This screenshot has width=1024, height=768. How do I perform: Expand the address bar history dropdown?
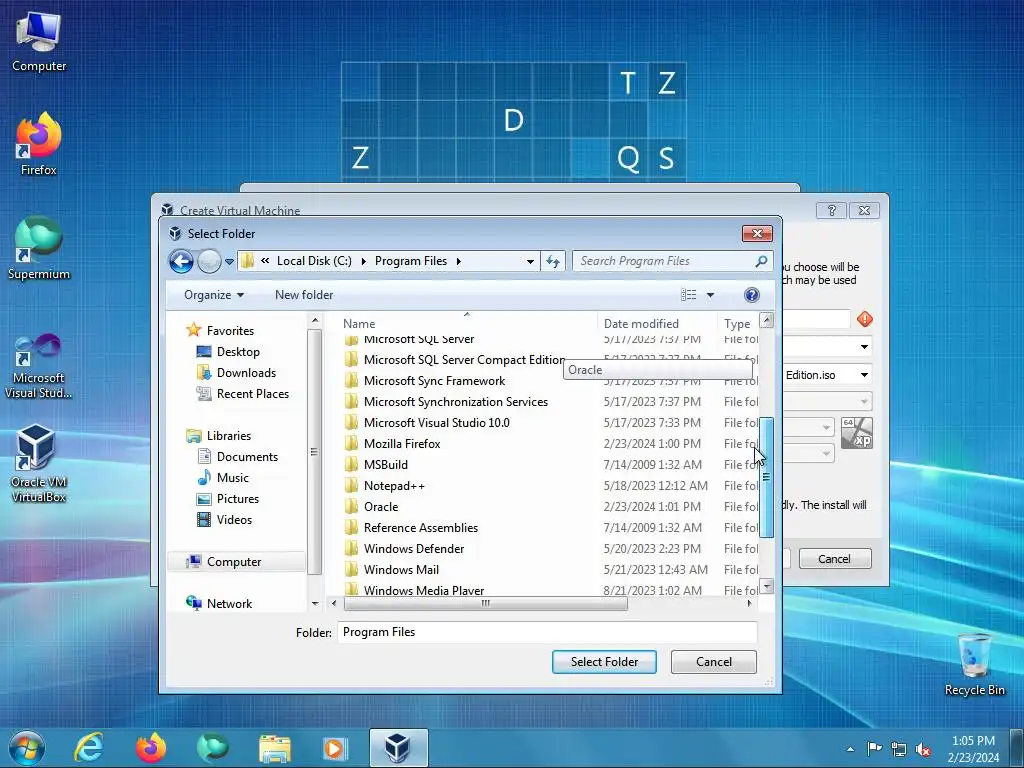click(x=530, y=261)
